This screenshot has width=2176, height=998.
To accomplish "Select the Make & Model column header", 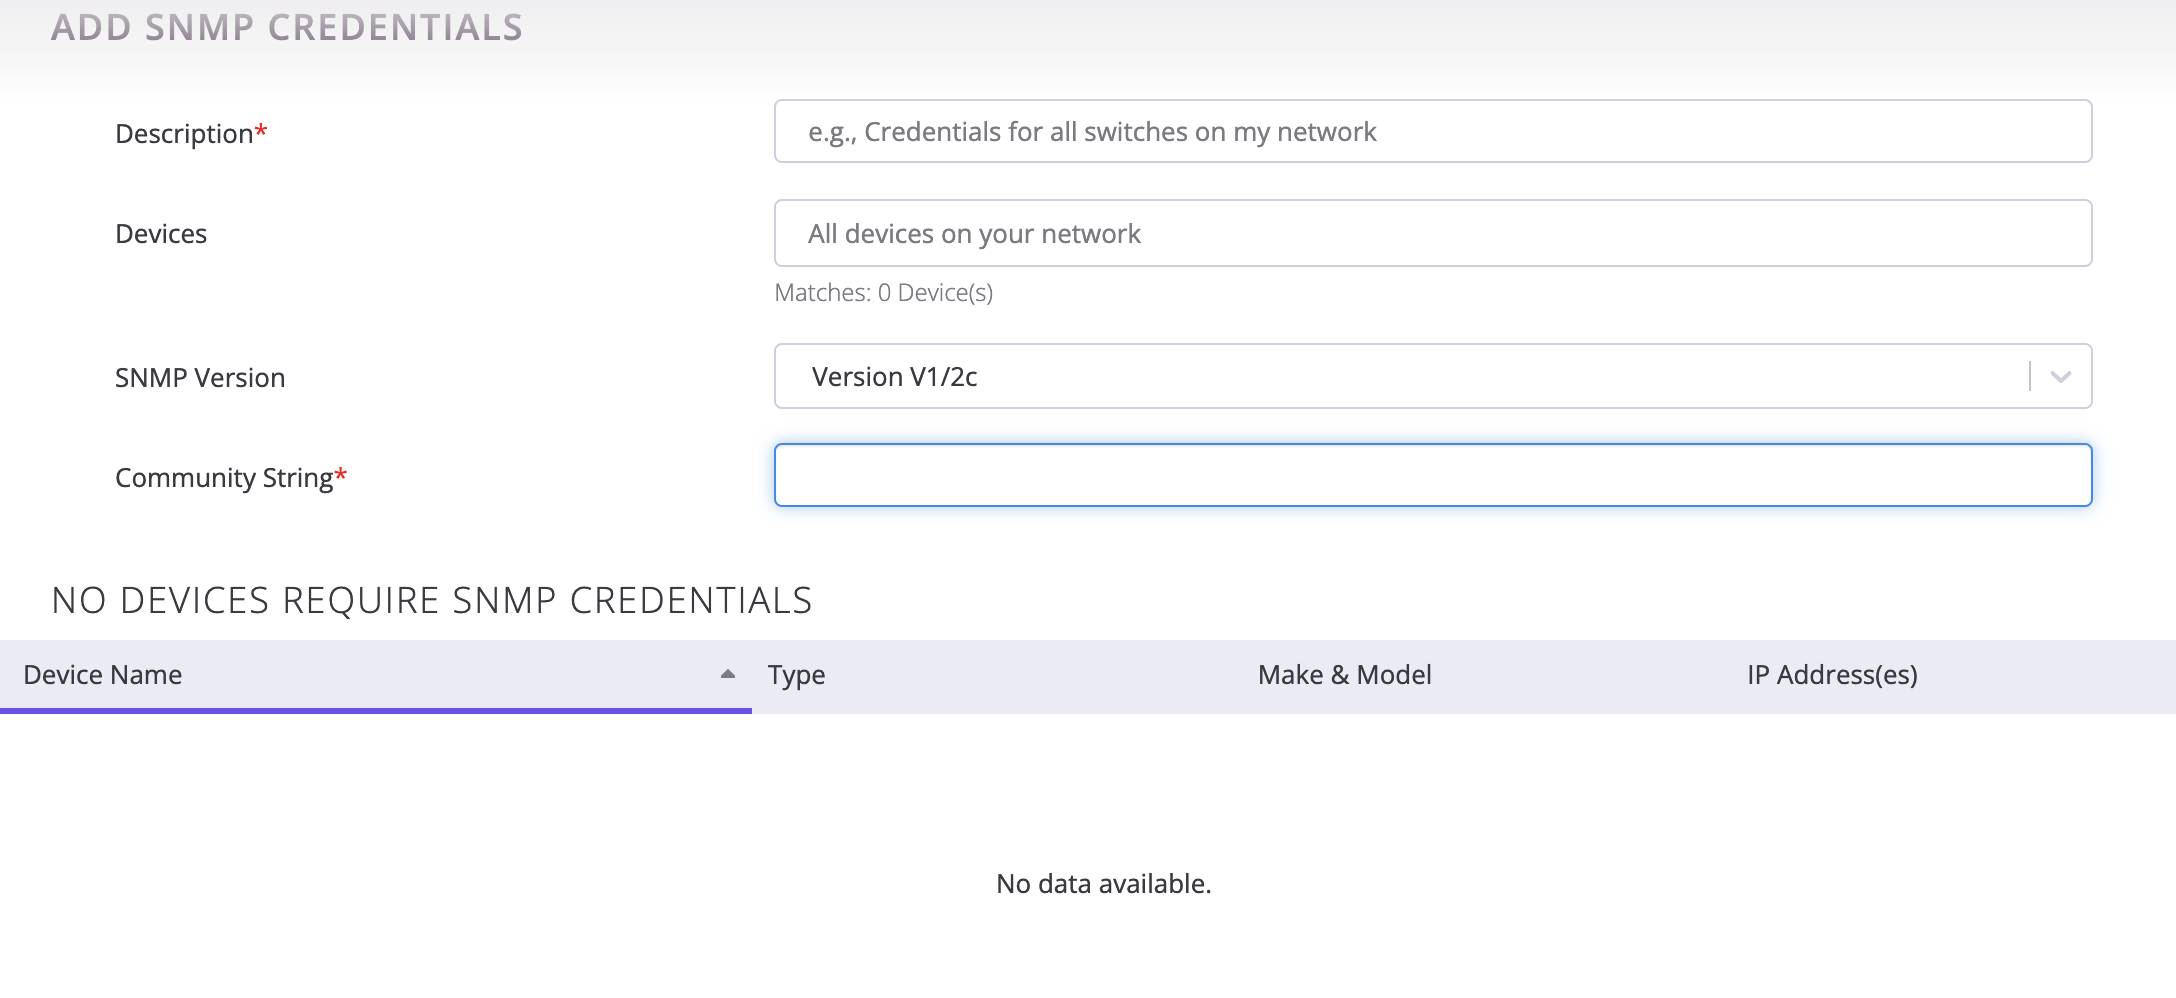I will coord(1344,674).
